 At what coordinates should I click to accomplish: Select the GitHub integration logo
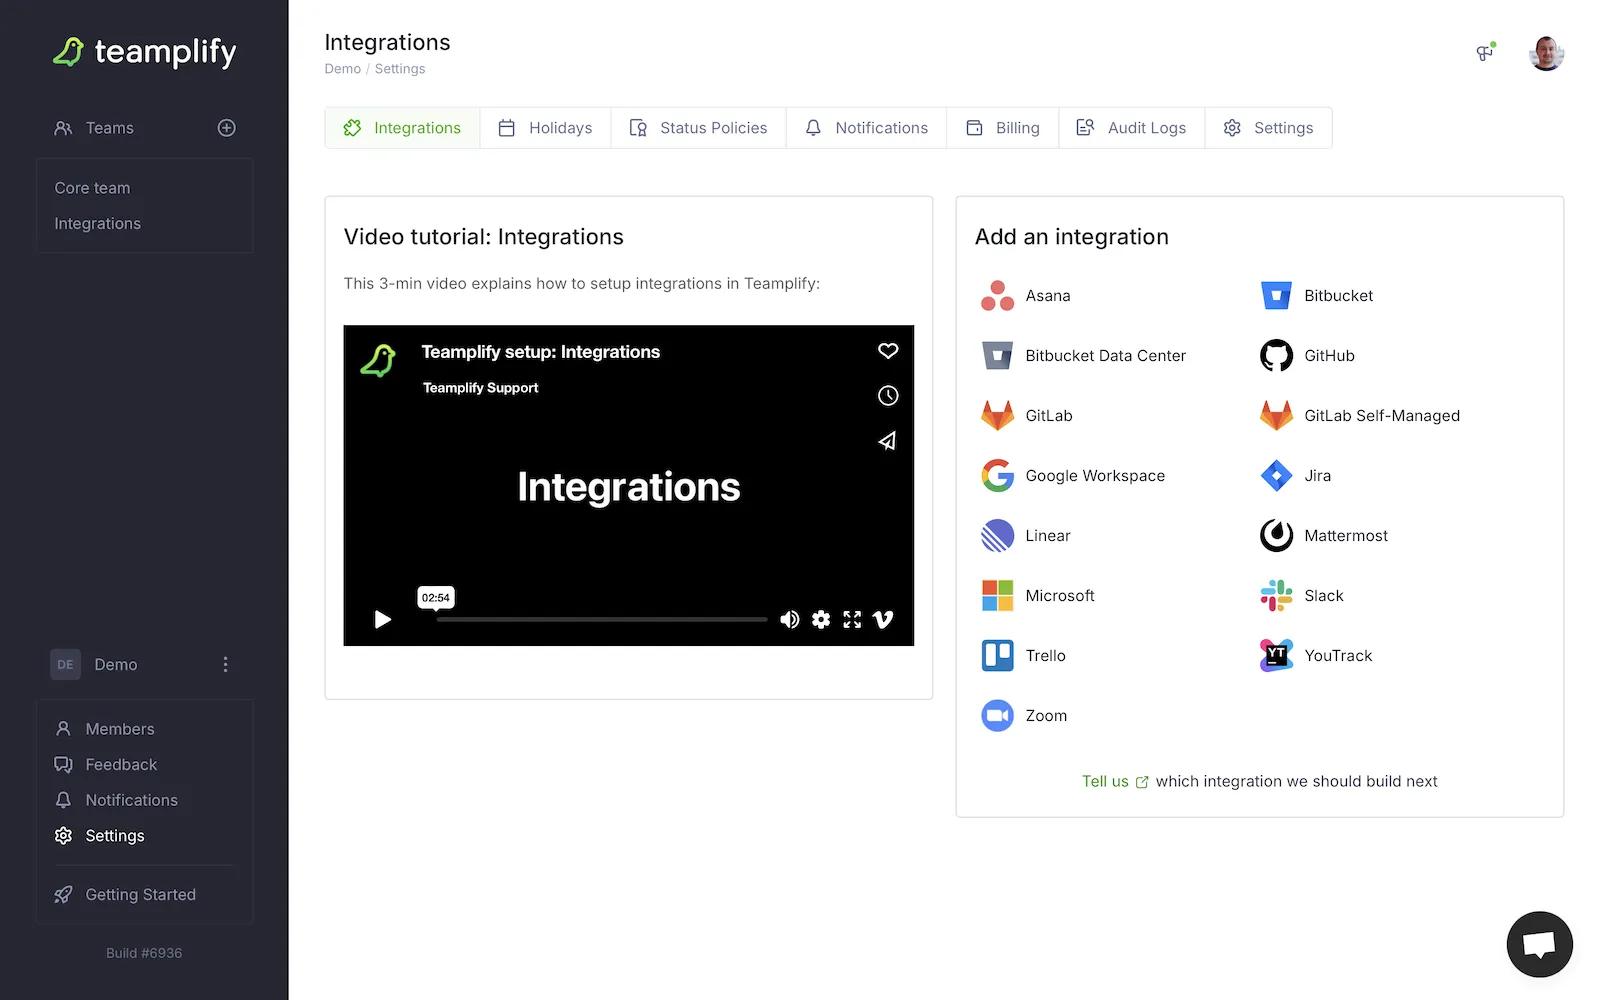tap(1276, 356)
